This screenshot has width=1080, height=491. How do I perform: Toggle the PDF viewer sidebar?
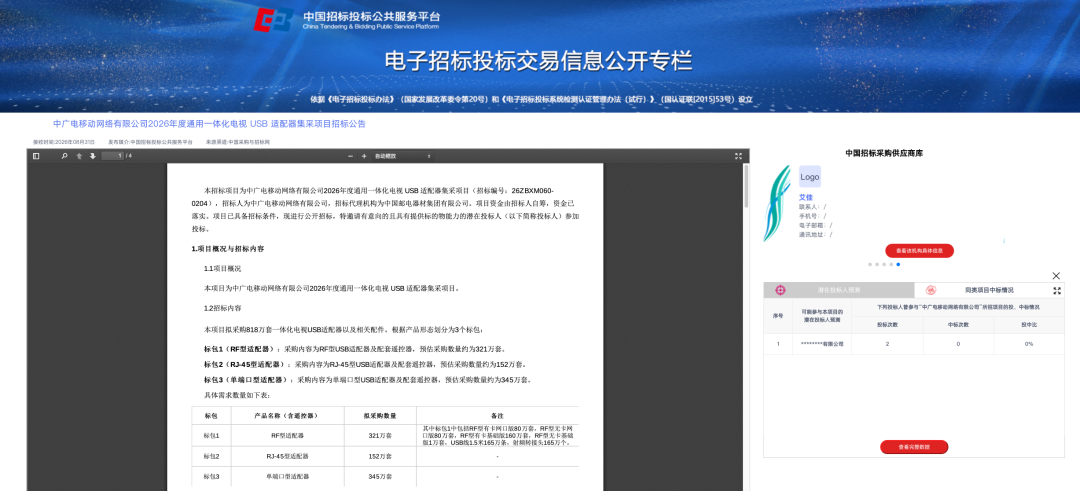[36, 156]
